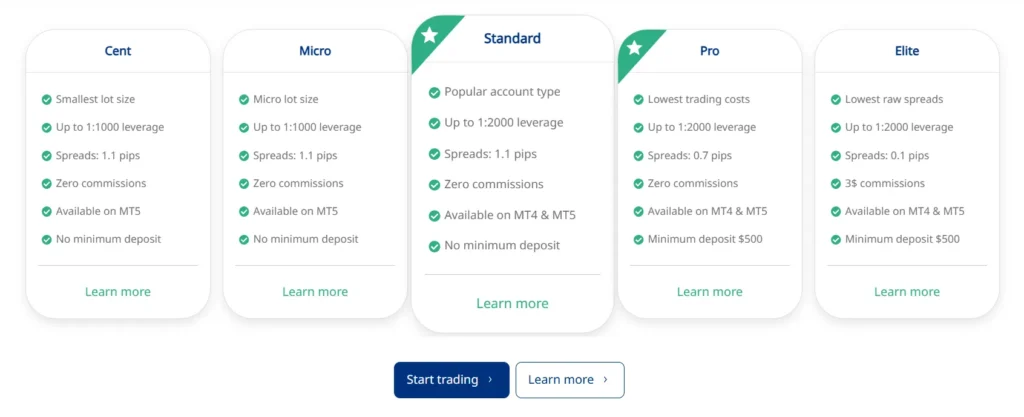Click checkmark icon beside Lowest raw spreads
The height and width of the screenshot is (417, 1024).
(x=836, y=100)
